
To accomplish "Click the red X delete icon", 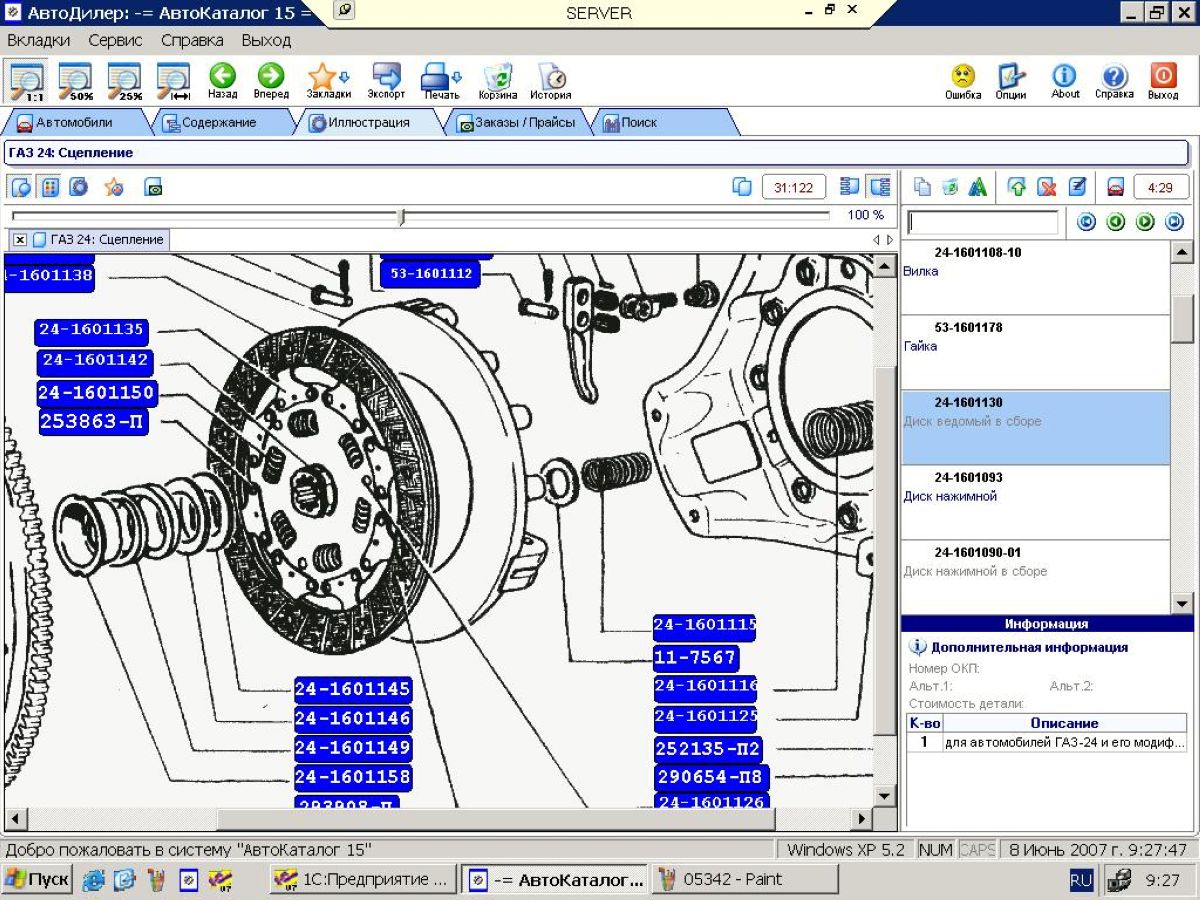I will (1047, 187).
